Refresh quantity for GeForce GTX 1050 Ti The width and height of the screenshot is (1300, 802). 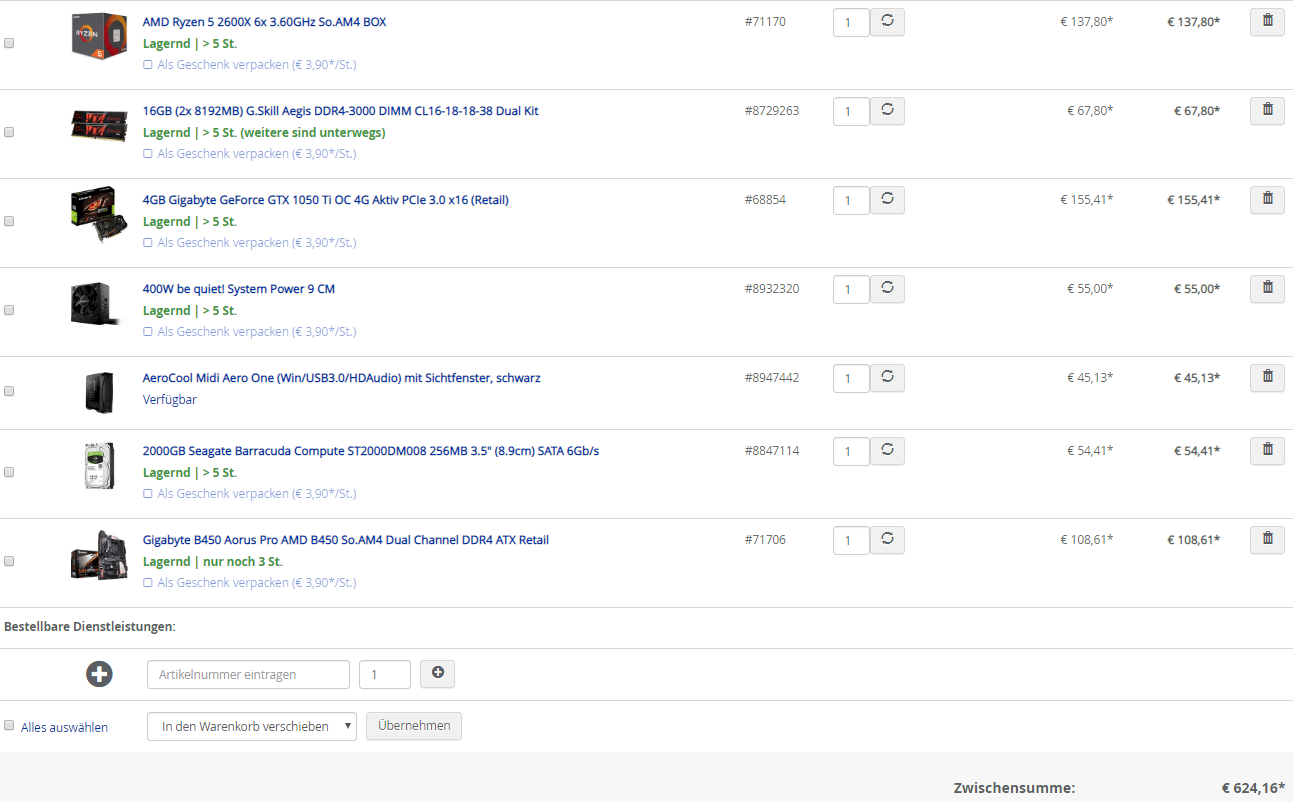pyautogui.click(x=887, y=200)
